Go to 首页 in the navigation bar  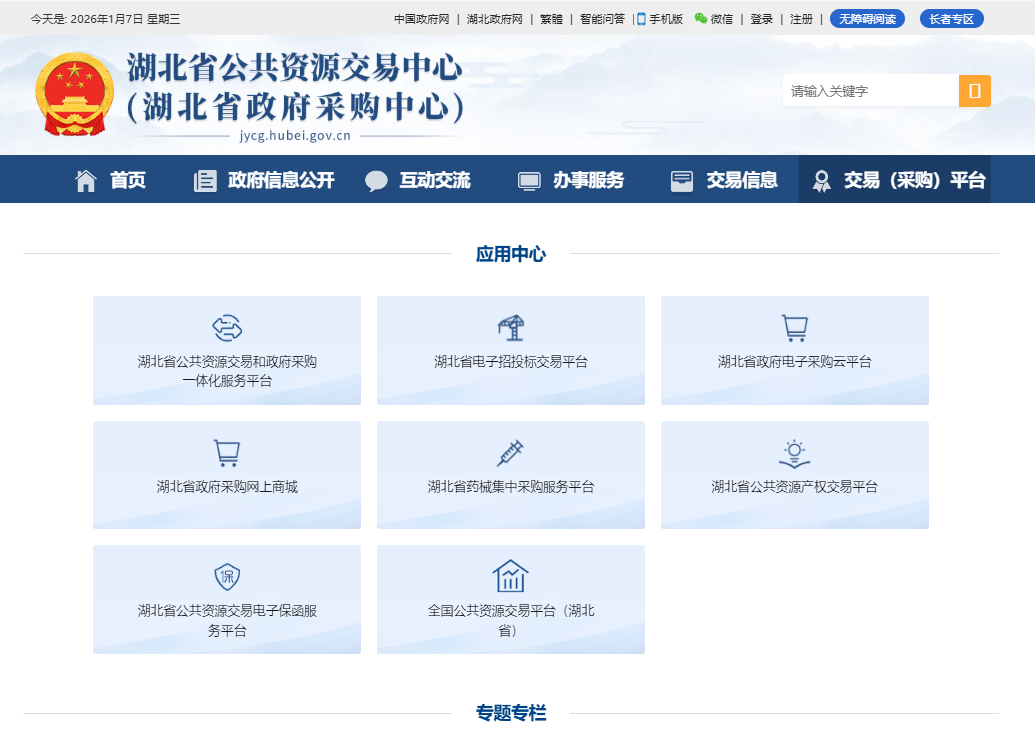110,180
